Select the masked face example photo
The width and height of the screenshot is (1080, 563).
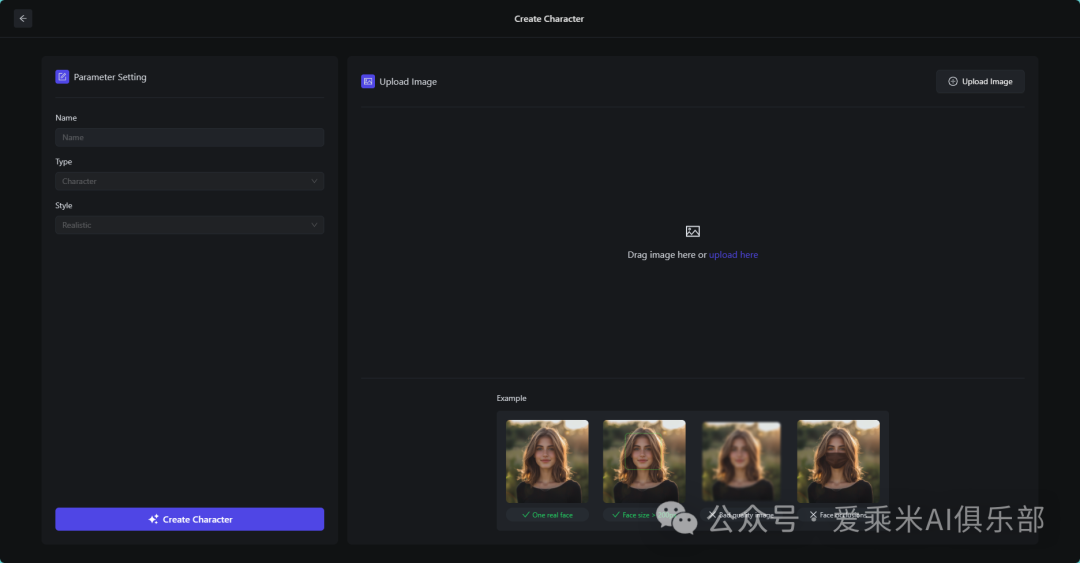pos(838,461)
